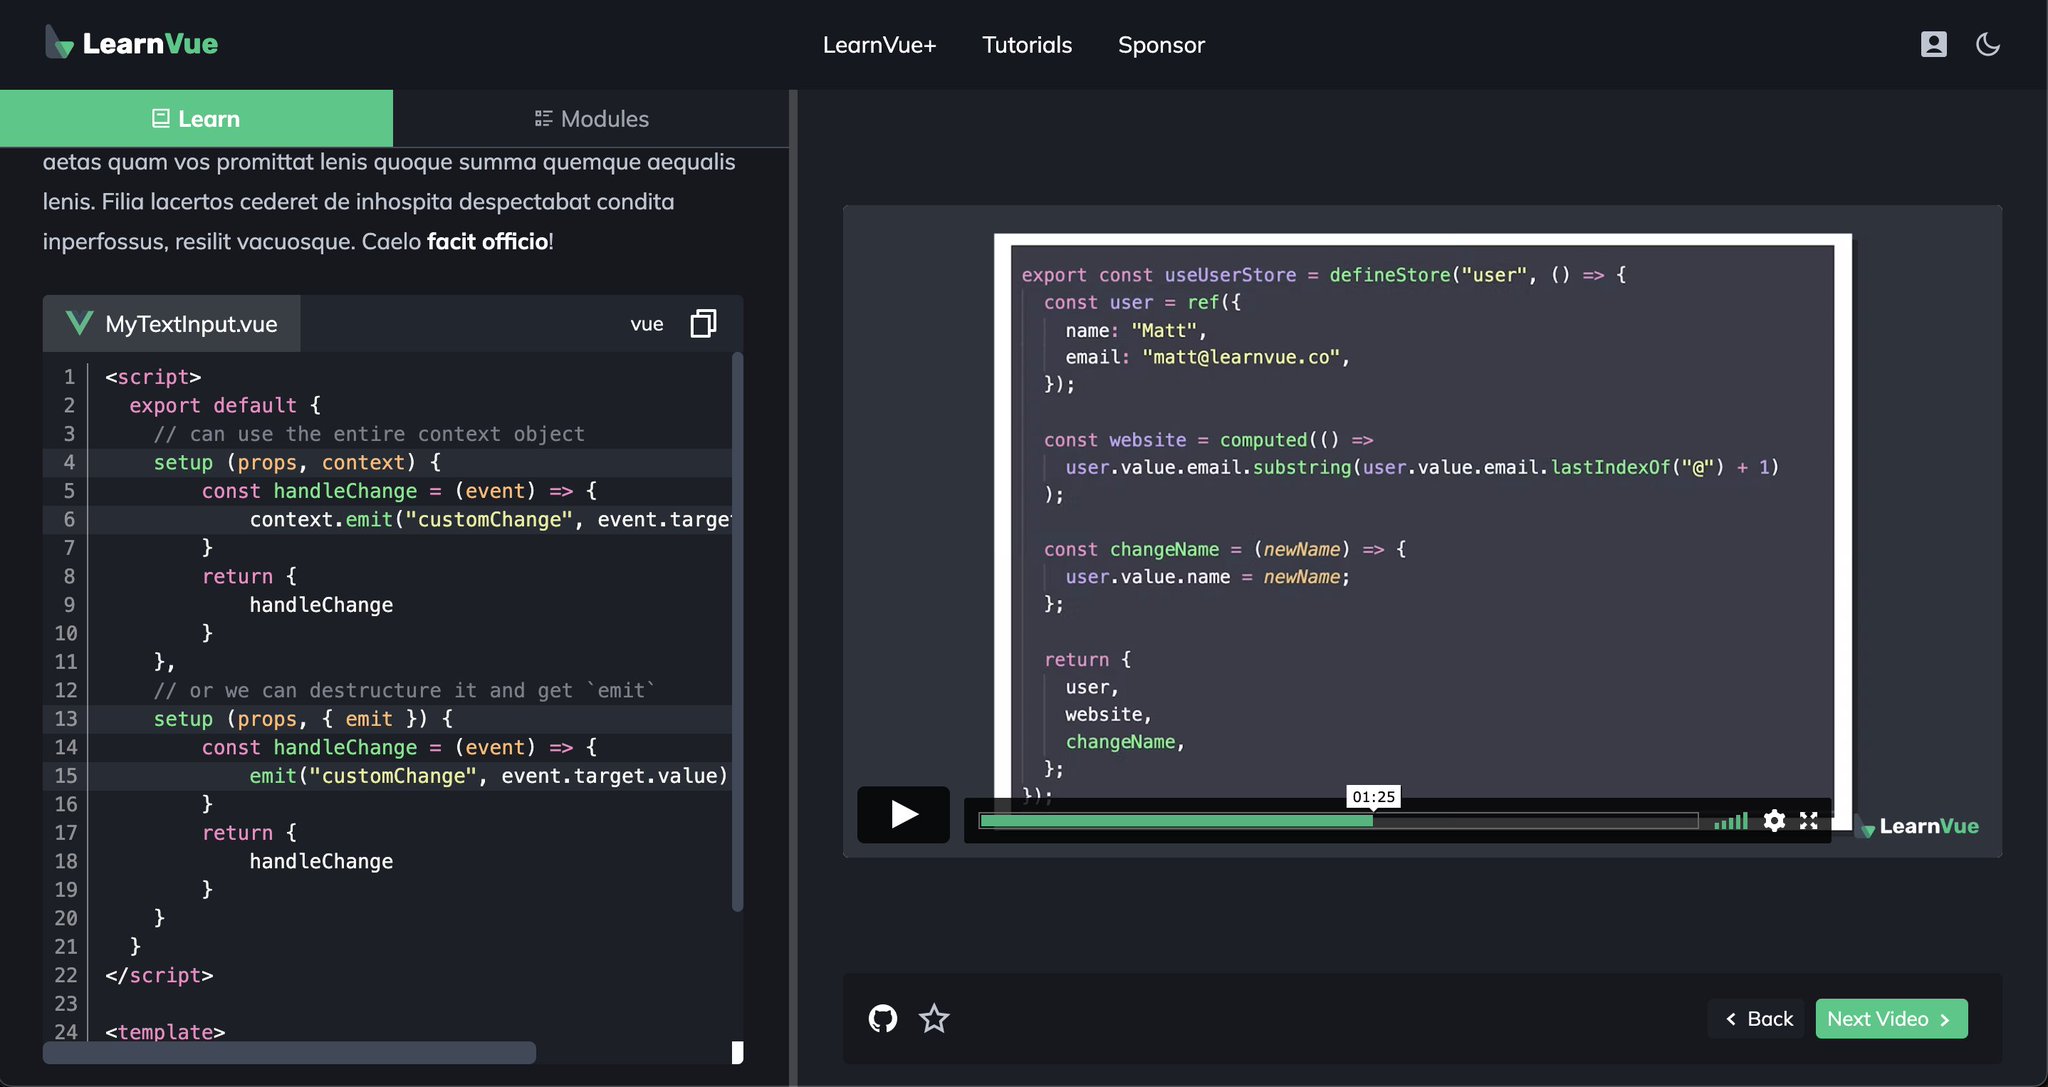Copy the MyTextInput.vue code snippet
This screenshot has height=1087, width=2048.
tap(704, 323)
